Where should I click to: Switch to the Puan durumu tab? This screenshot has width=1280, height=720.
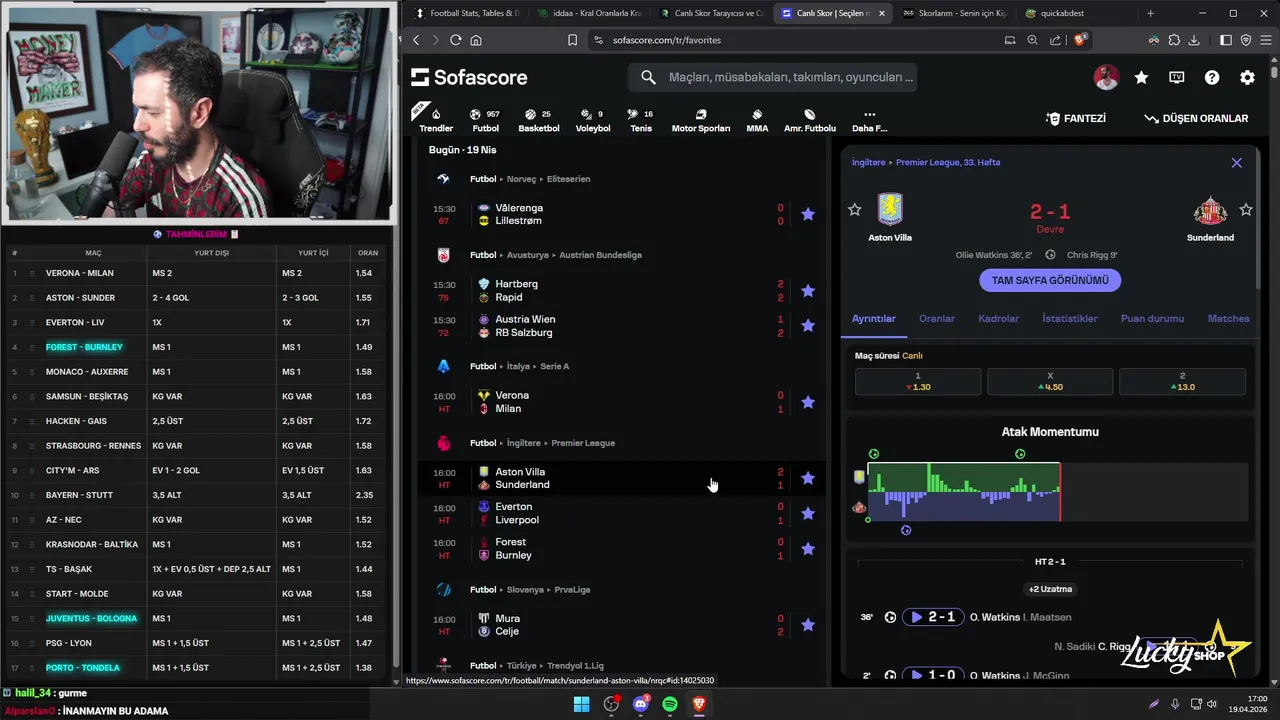coord(1152,318)
